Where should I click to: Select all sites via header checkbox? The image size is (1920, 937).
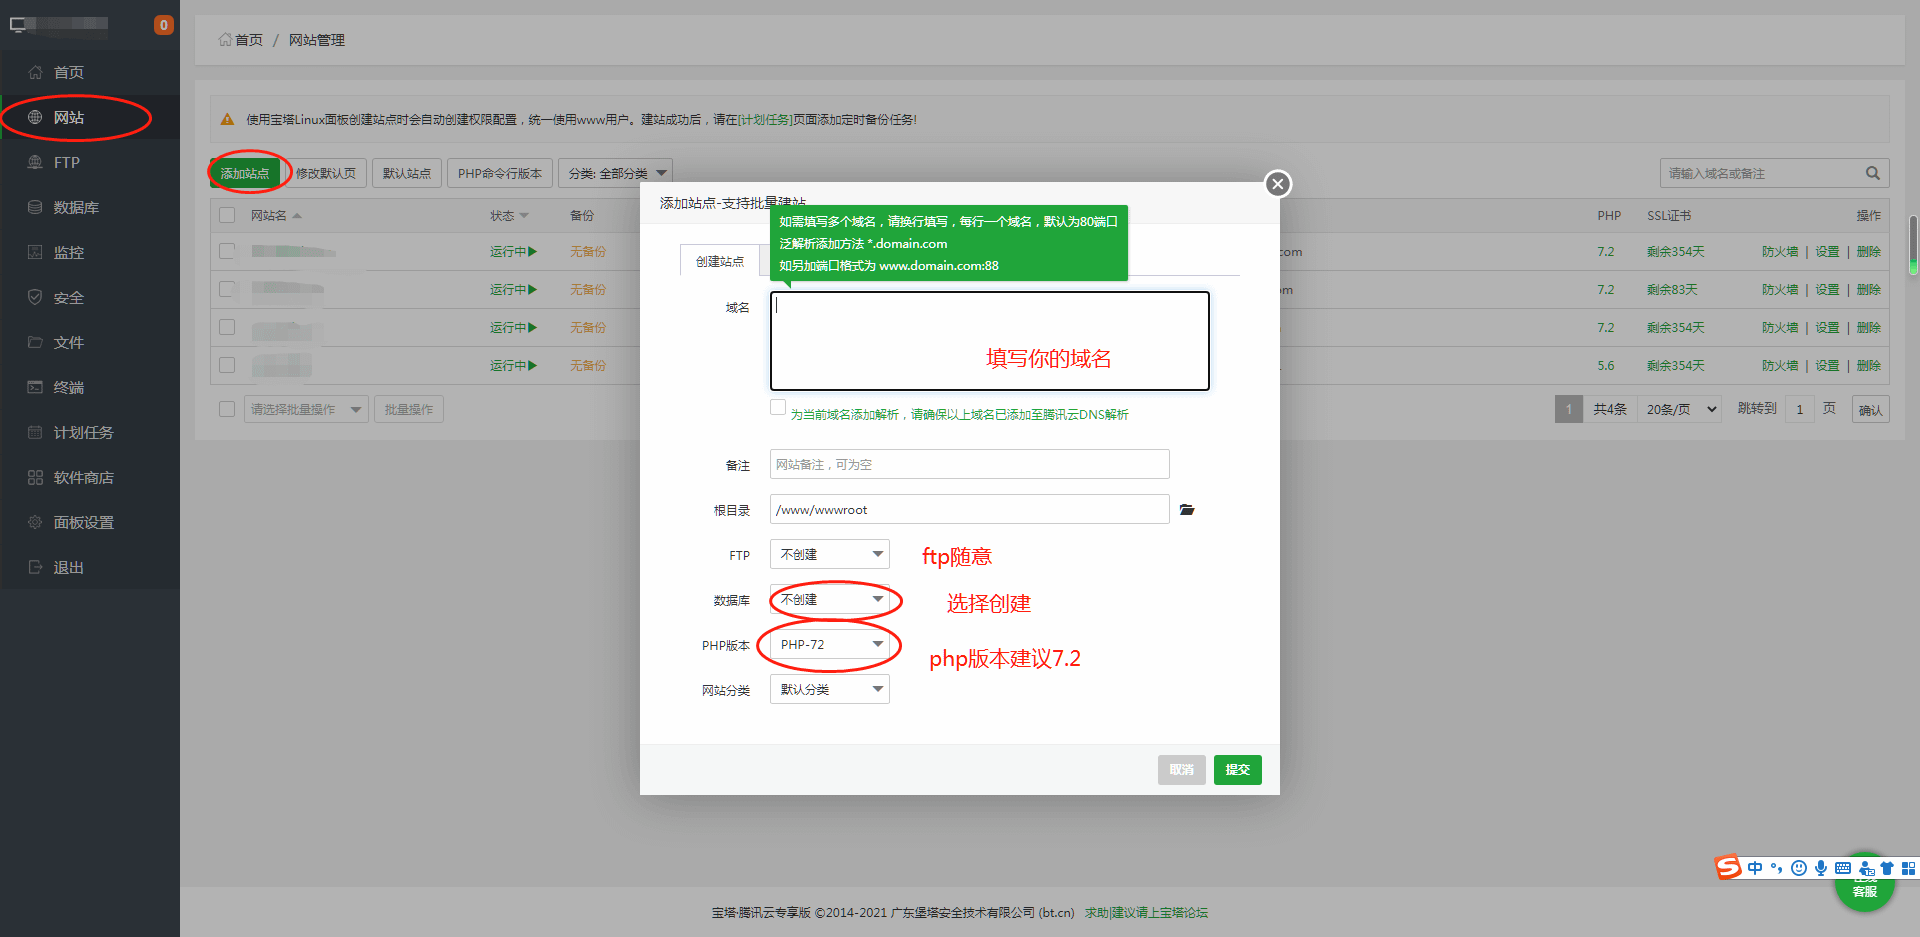227,214
